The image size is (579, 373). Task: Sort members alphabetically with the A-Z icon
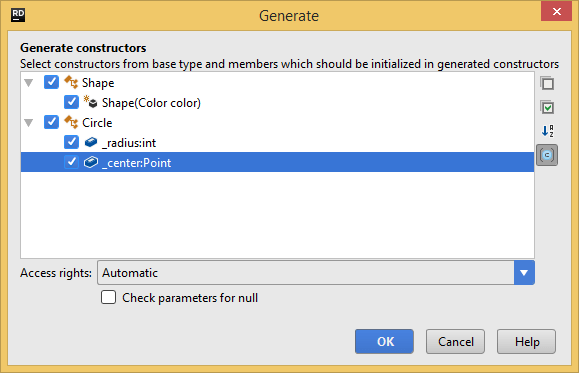[547, 131]
